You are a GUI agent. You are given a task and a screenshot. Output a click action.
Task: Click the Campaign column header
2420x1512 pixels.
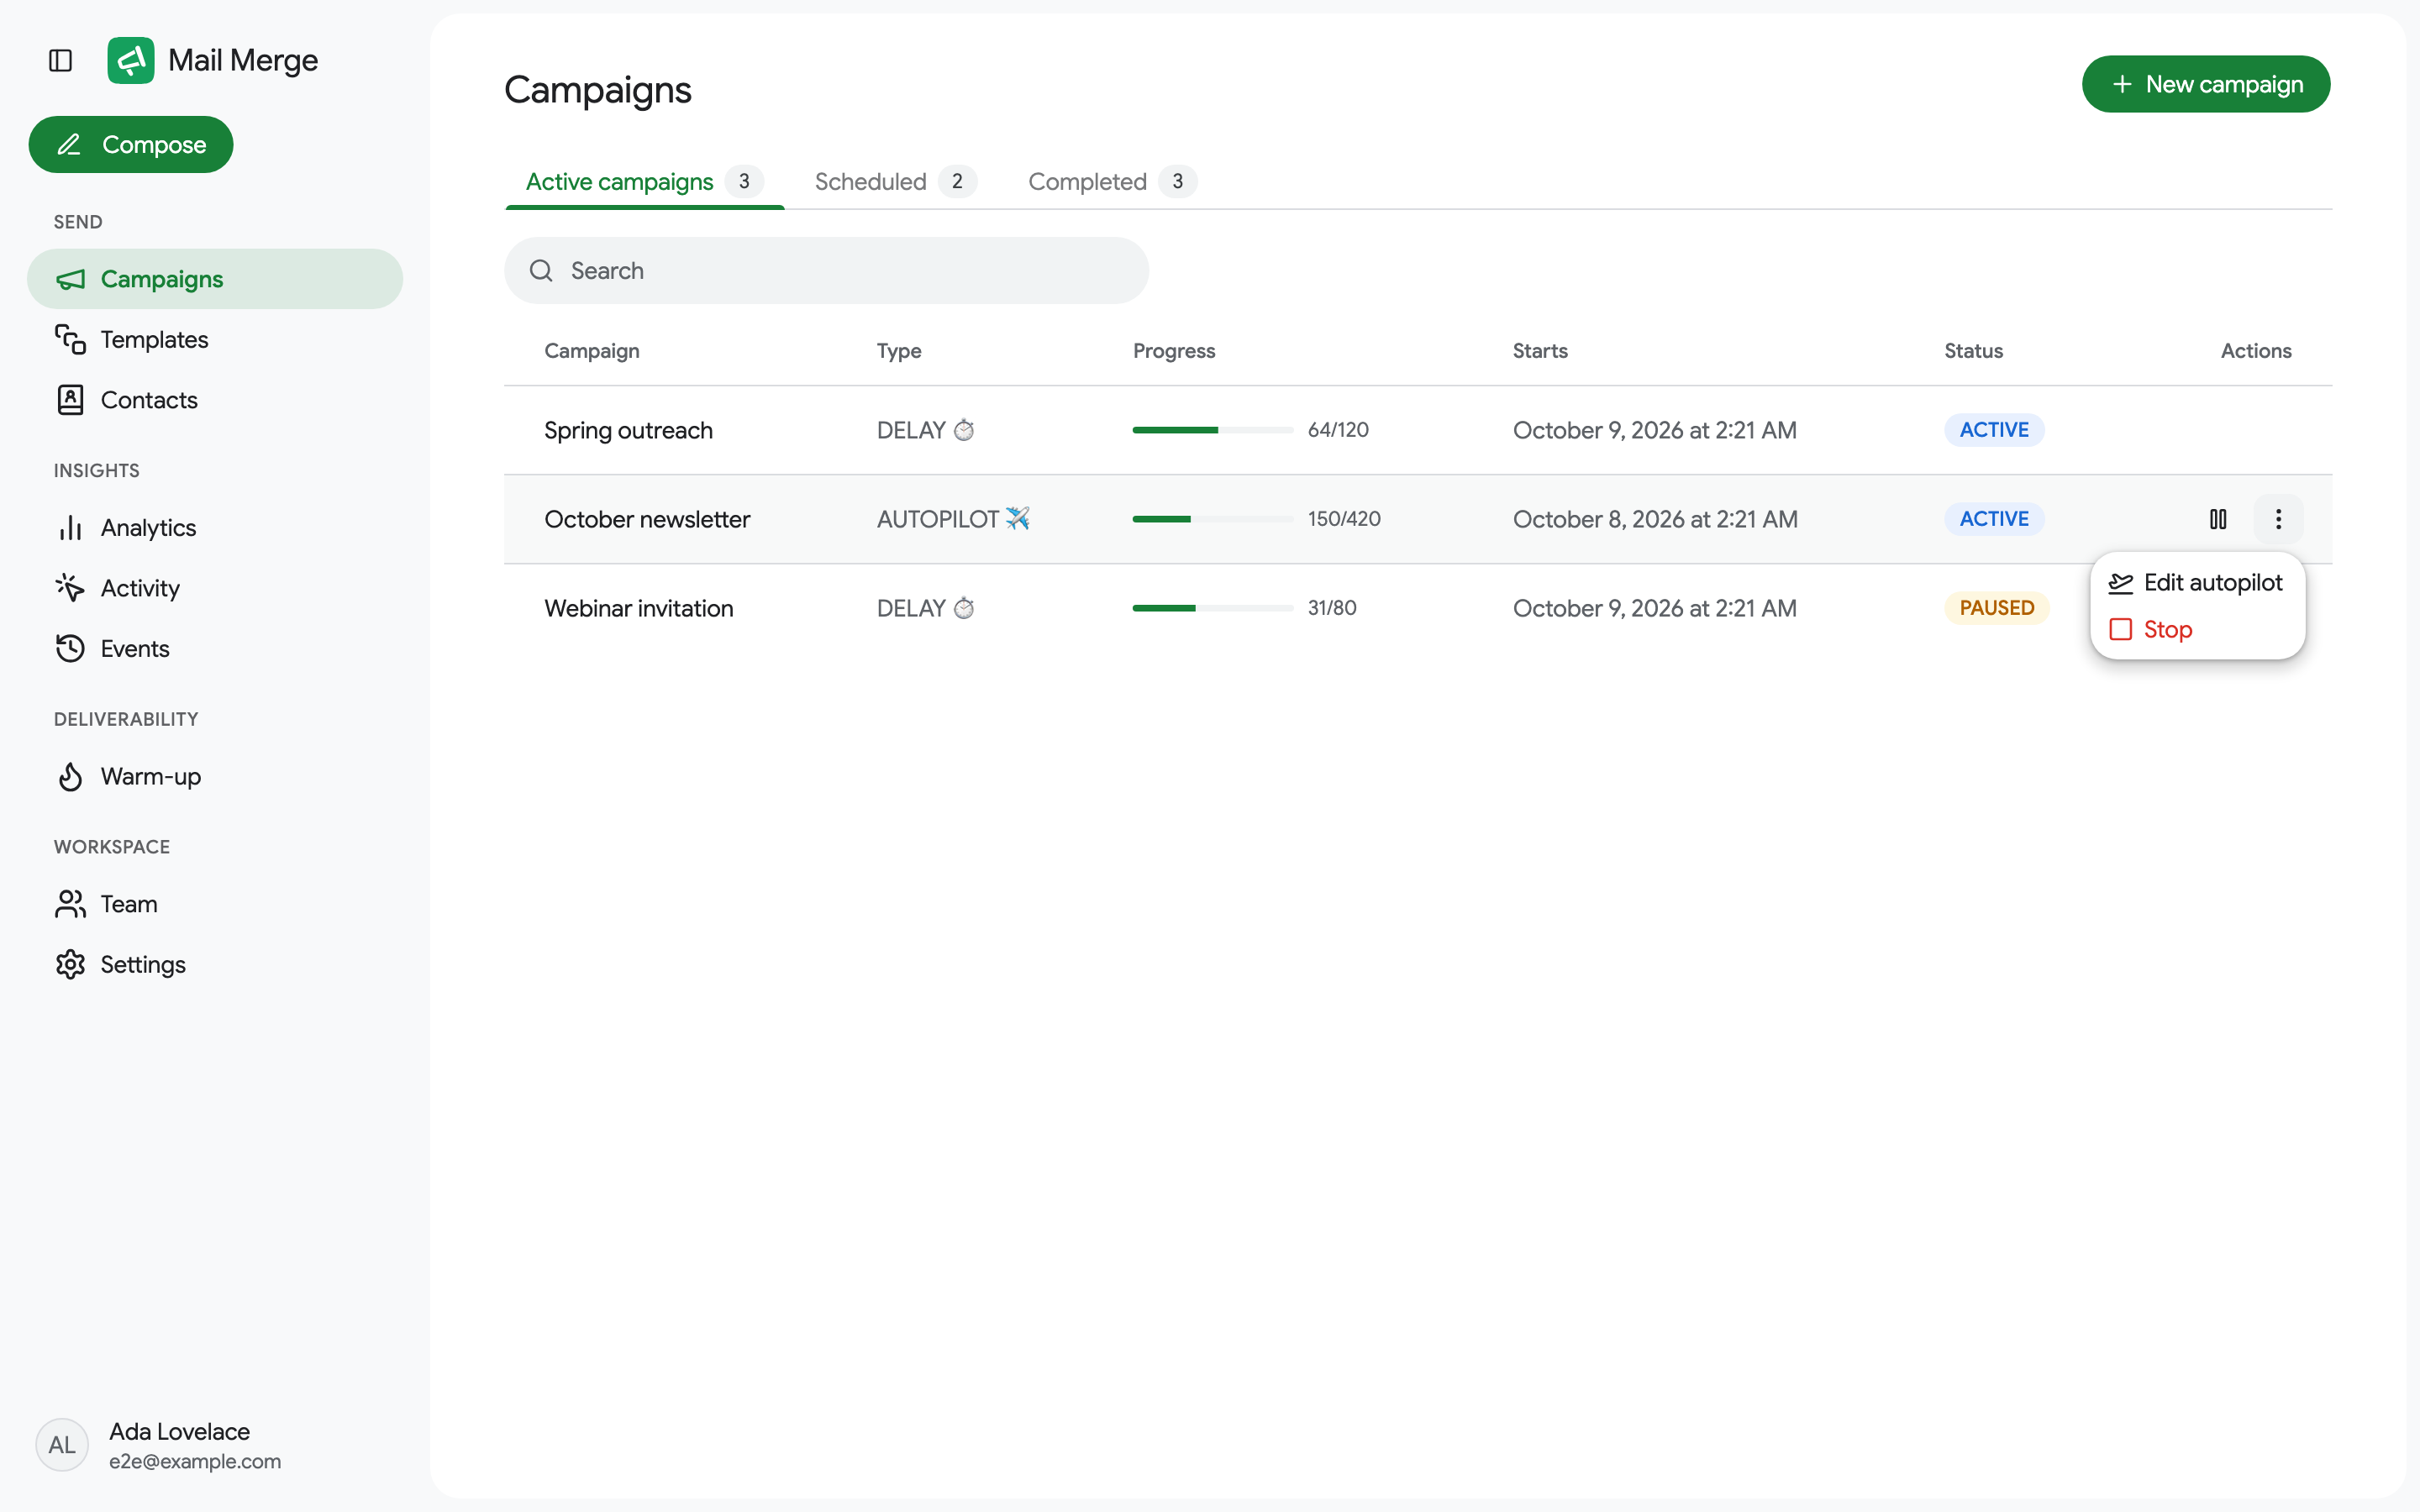pos(592,351)
